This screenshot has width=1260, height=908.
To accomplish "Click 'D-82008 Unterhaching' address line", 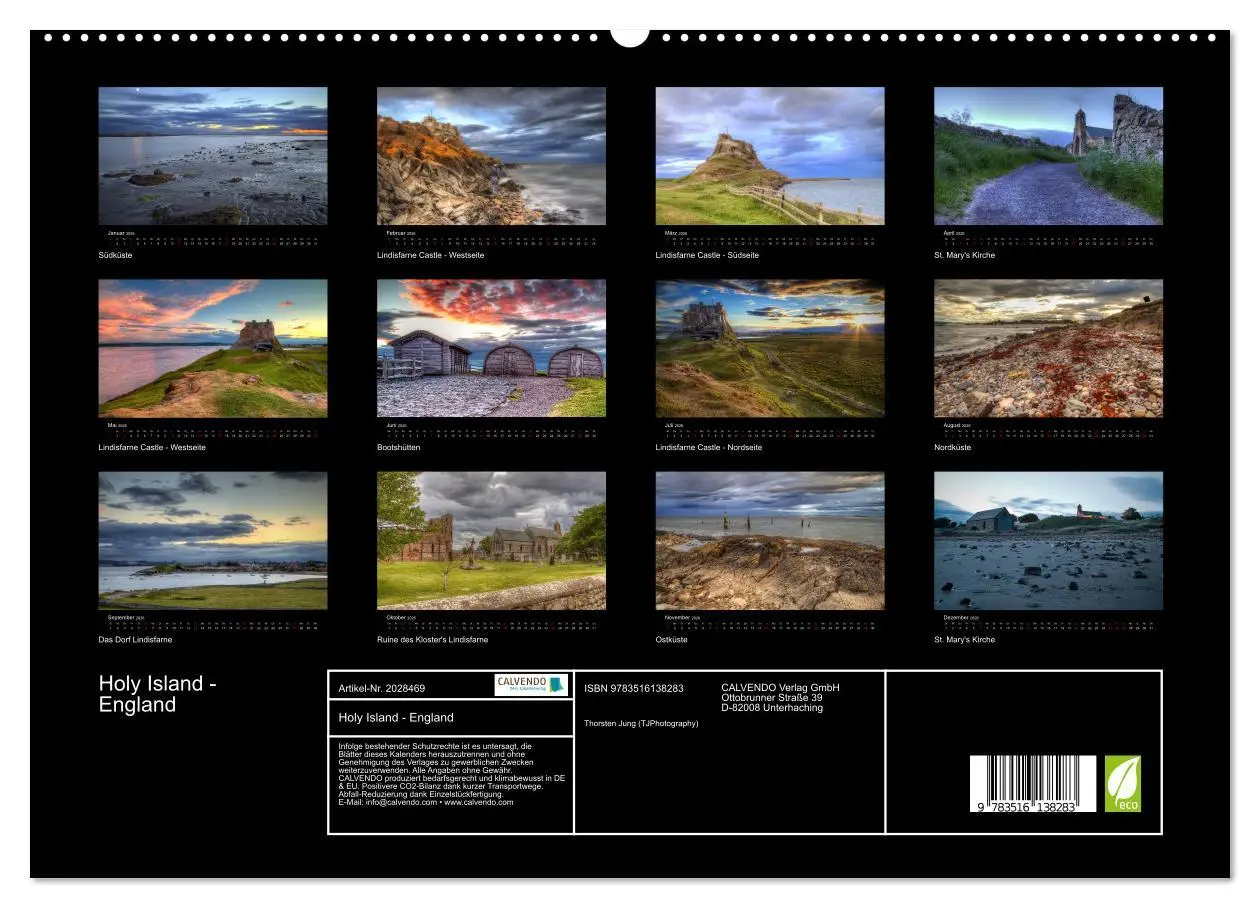I will [x=772, y=707].
